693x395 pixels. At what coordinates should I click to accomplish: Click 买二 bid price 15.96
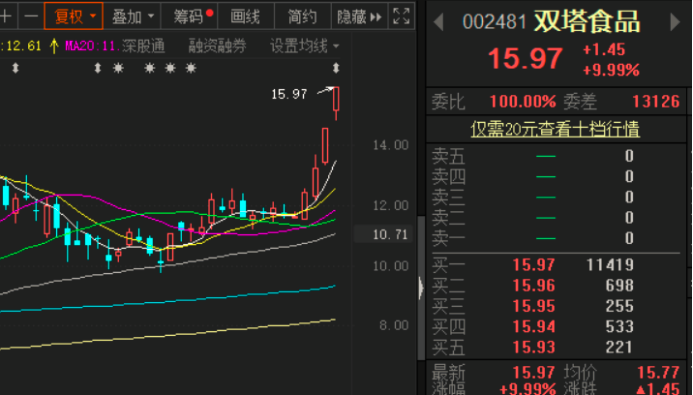click(533, 285)
